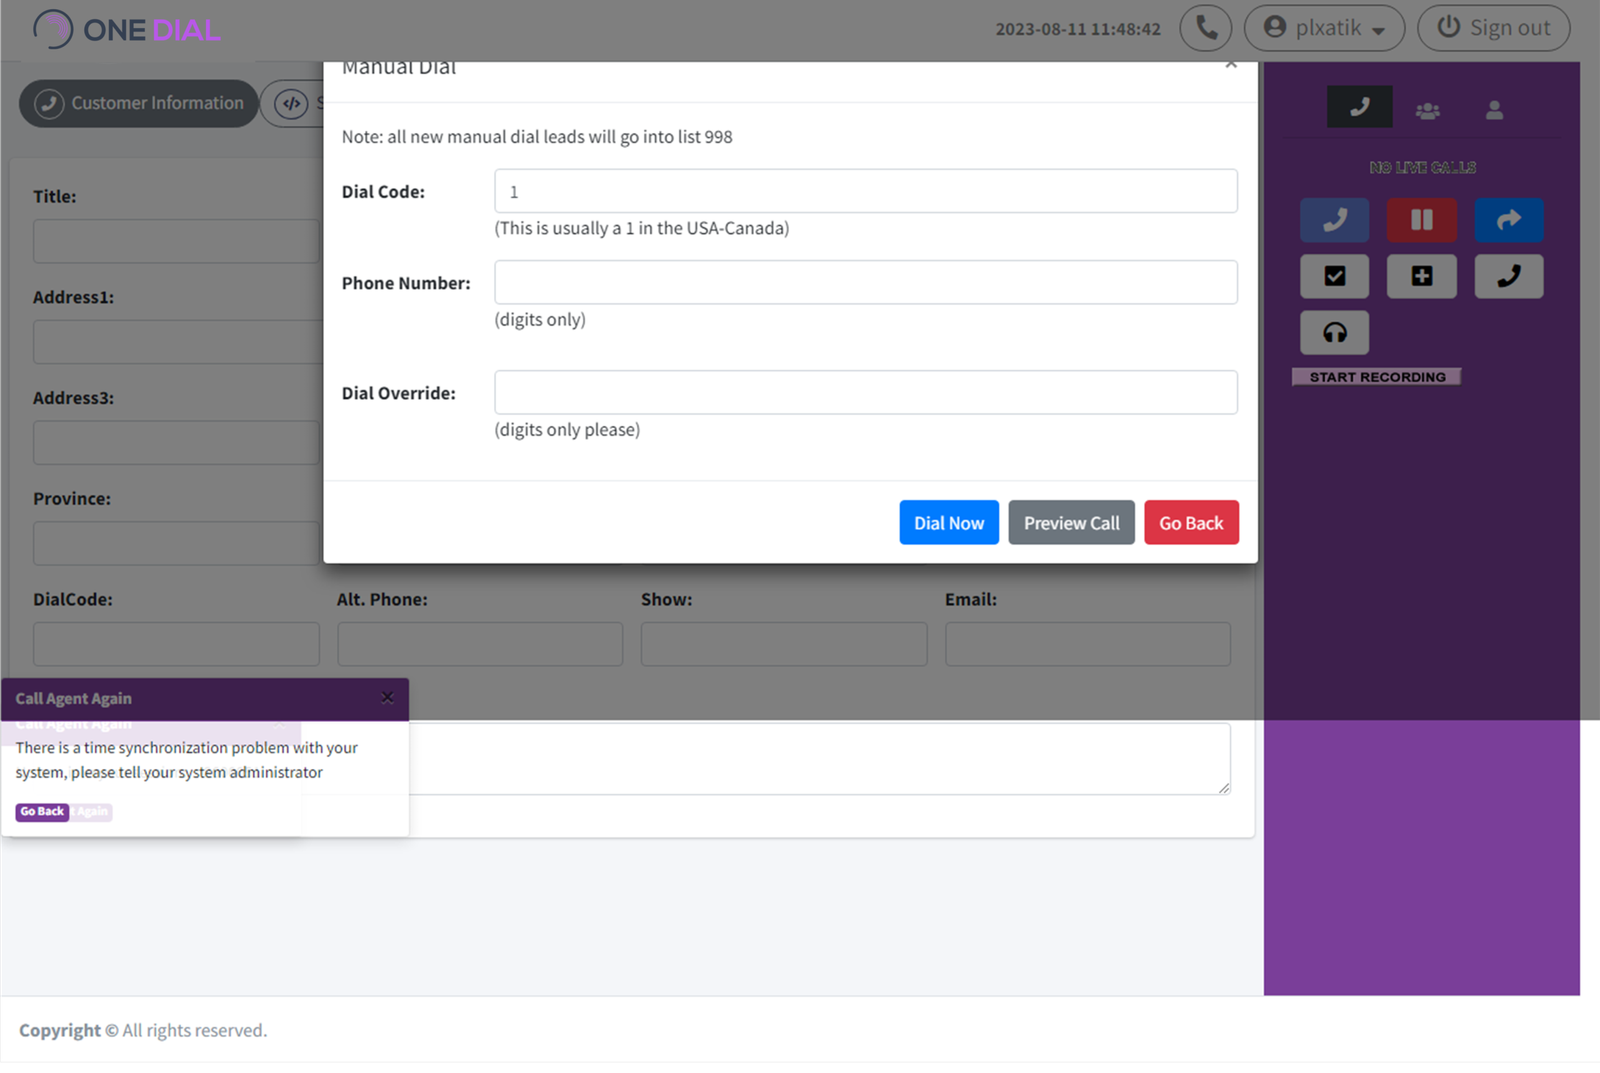1600x1073 pixels.
Task: Click the headset icon button
Action: click(1334, 333)
